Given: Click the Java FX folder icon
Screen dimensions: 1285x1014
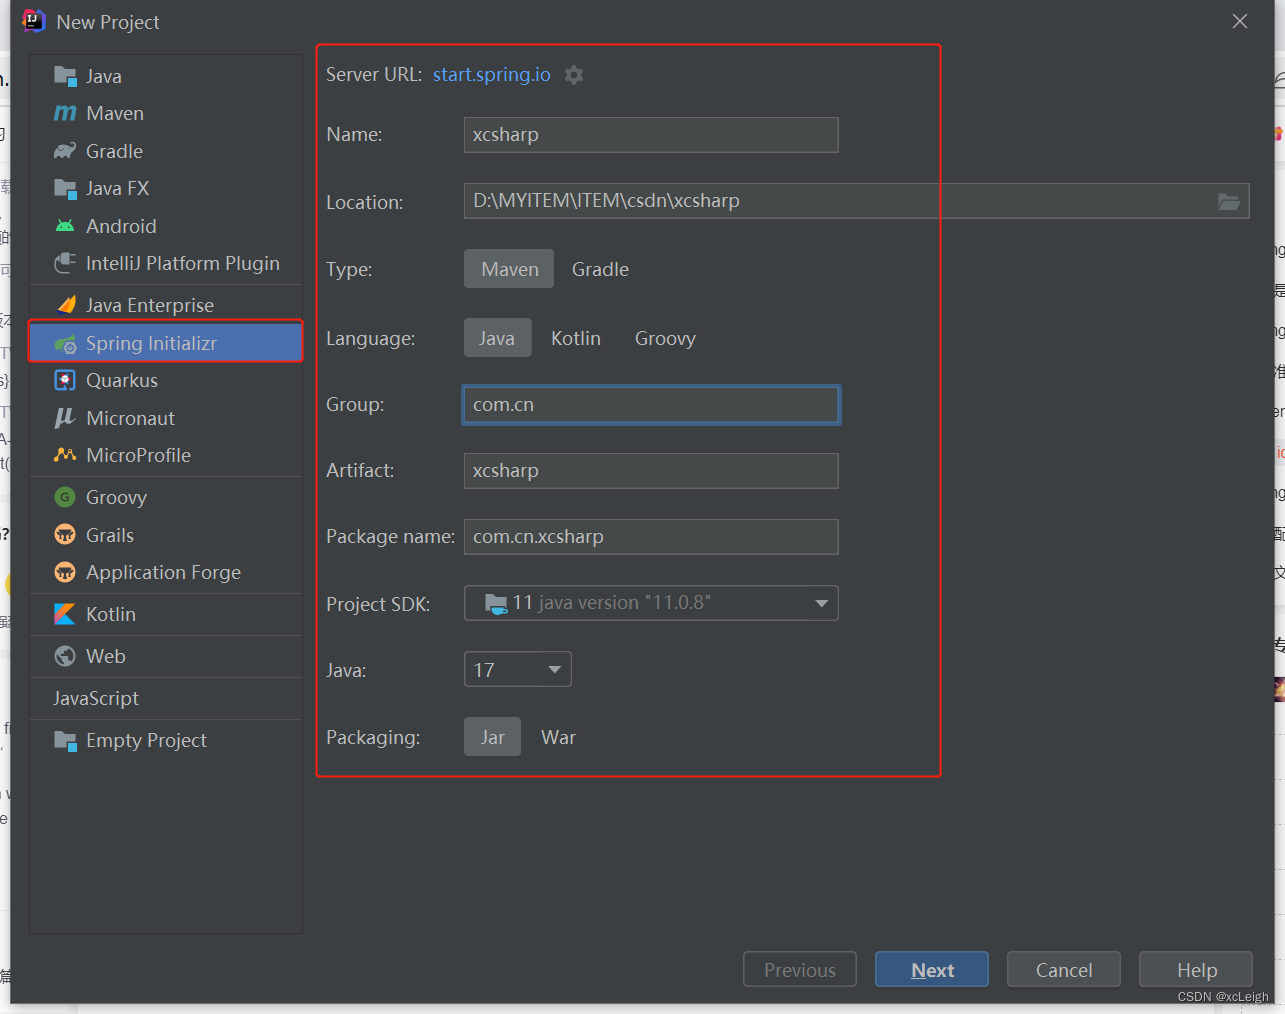Looking at the screenshot, I should pyautogui.click(x=65, y=188).
